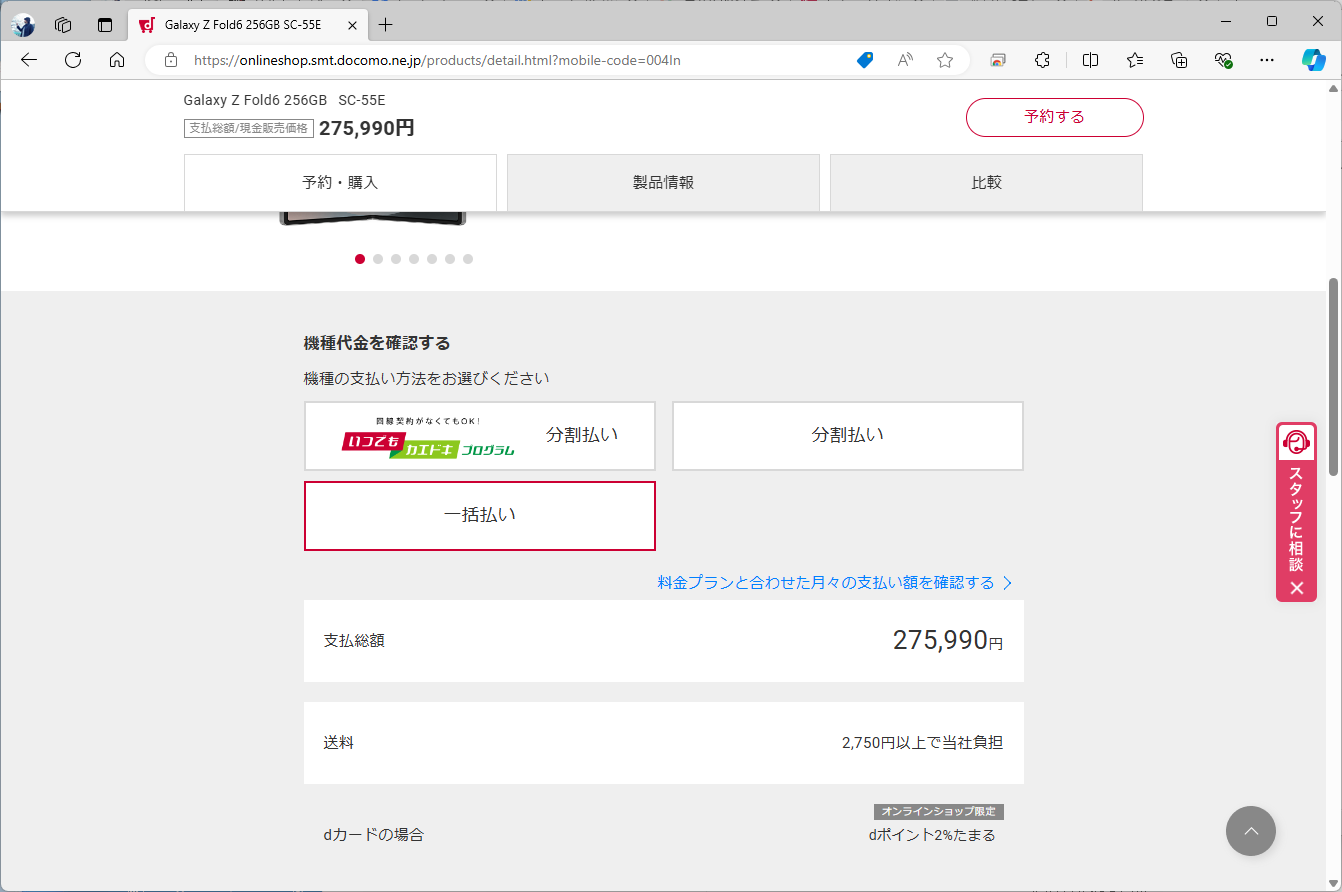Open the shopping price tag icon

[x=865, y=60]
